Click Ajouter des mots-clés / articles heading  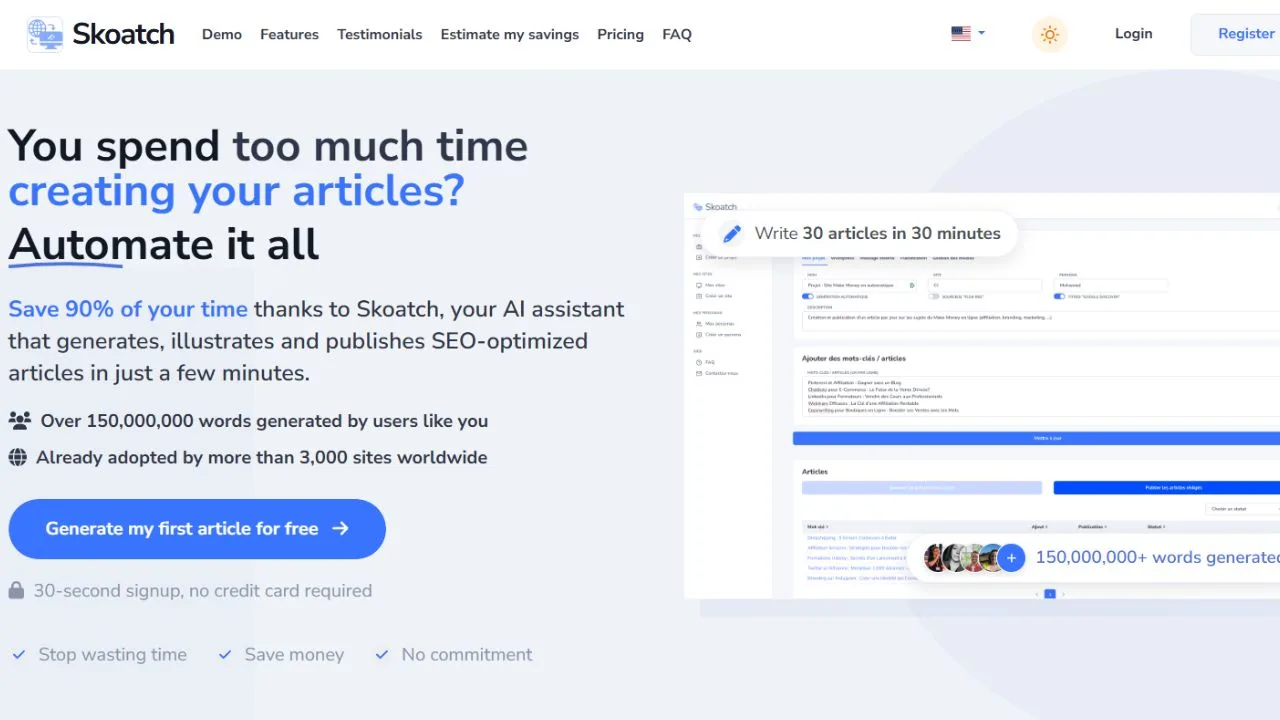(x=854, y=358)
